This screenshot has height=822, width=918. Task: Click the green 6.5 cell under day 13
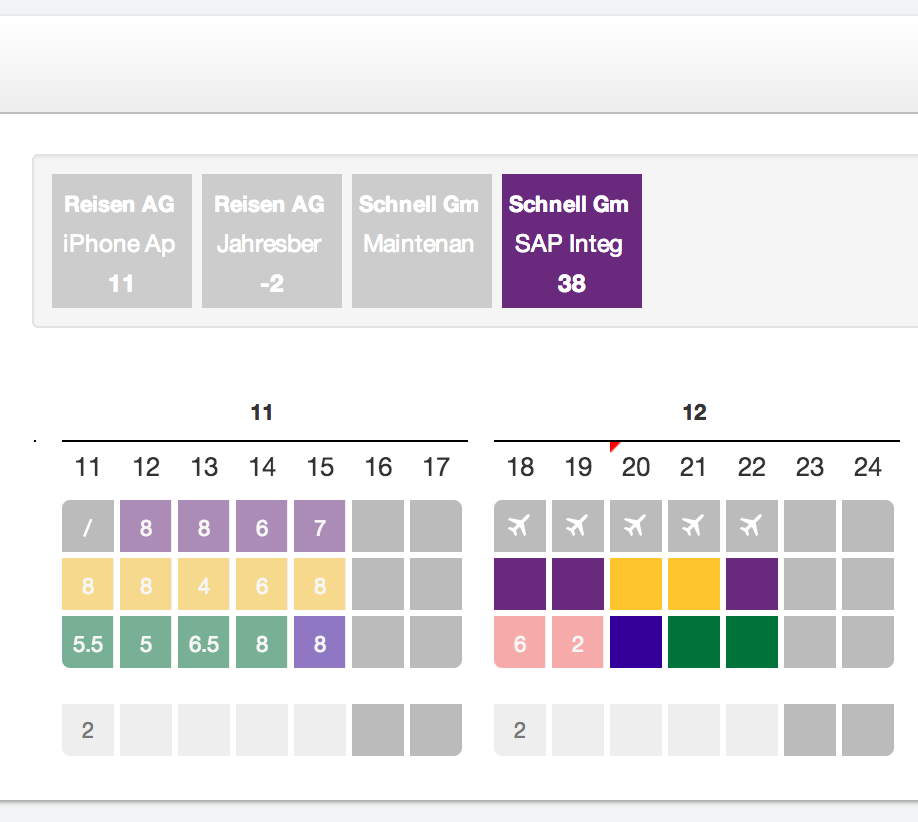coord(204,642)
